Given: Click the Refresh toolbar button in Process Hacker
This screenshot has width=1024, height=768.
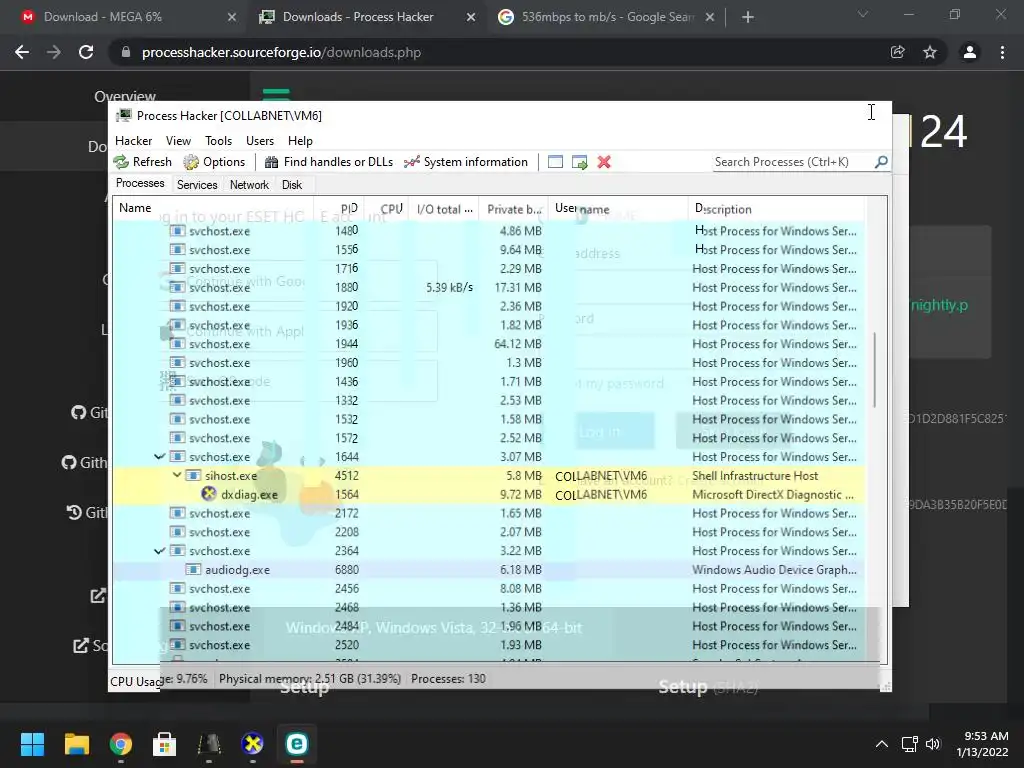Looking at the screenshot, I should tap(143, 162).
